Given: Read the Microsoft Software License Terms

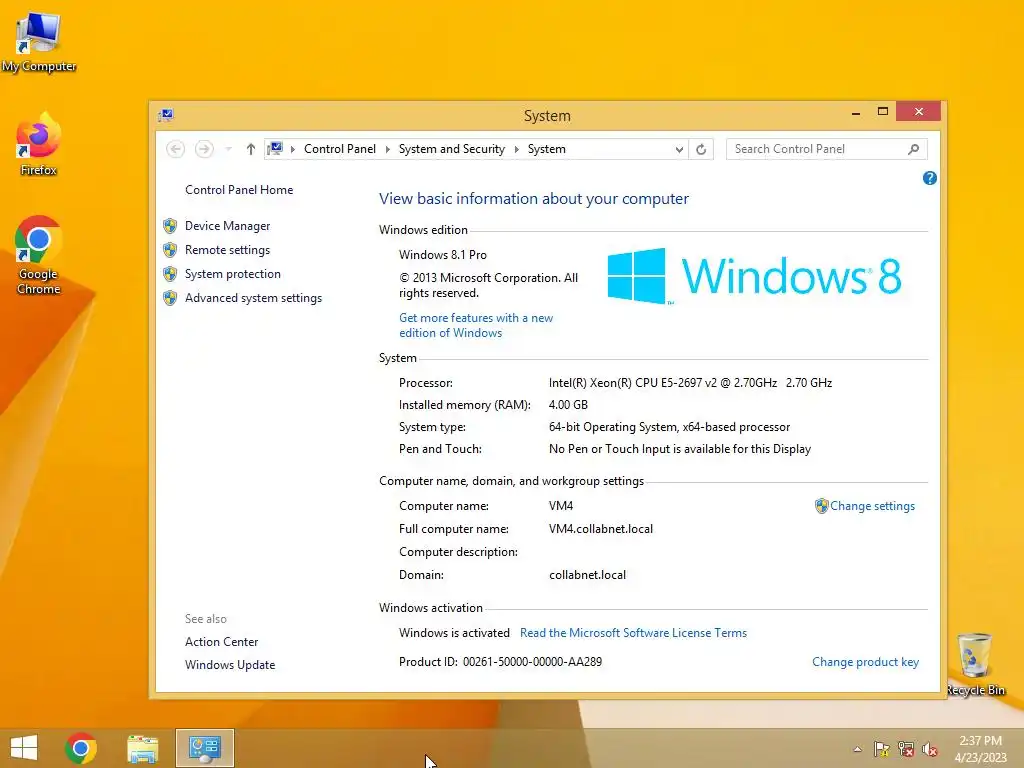Looking at the screenshot, I should pyautogui.click(x=633, y=633).
